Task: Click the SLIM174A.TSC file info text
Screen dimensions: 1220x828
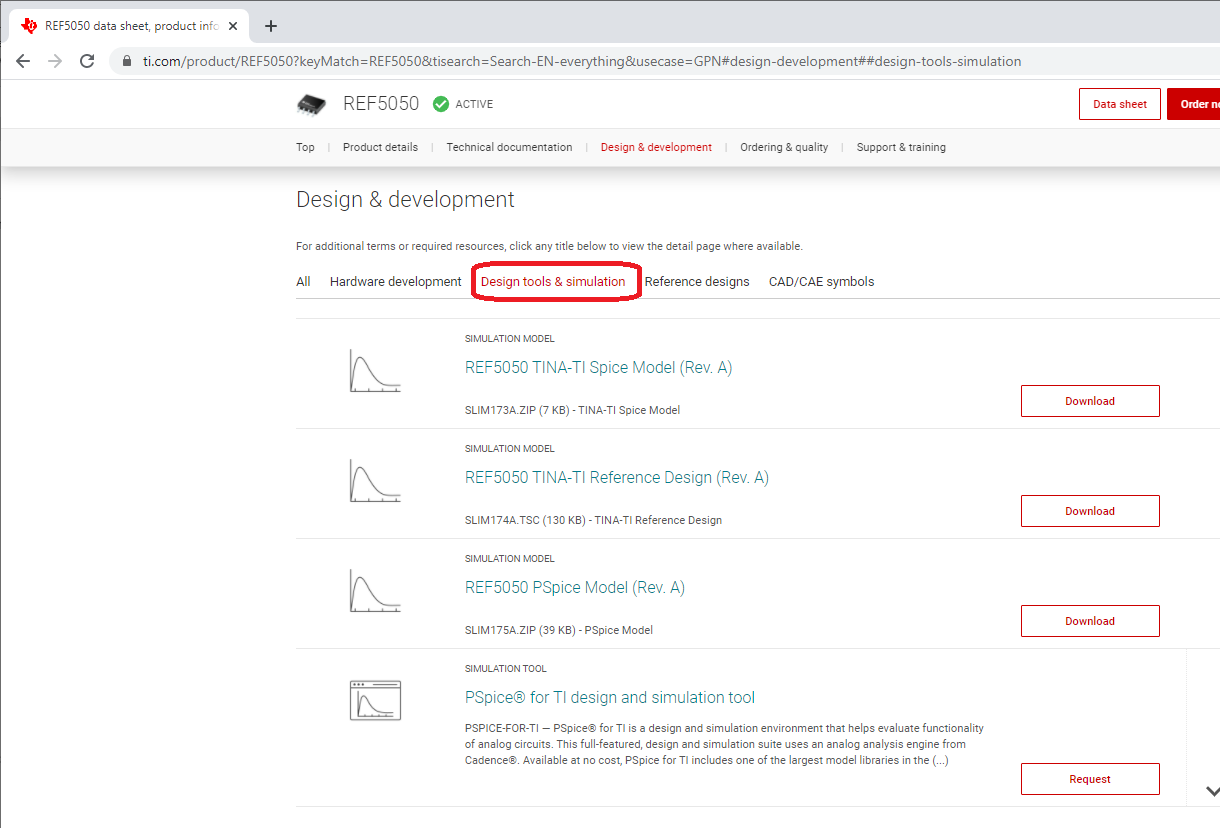Action: 593,520
